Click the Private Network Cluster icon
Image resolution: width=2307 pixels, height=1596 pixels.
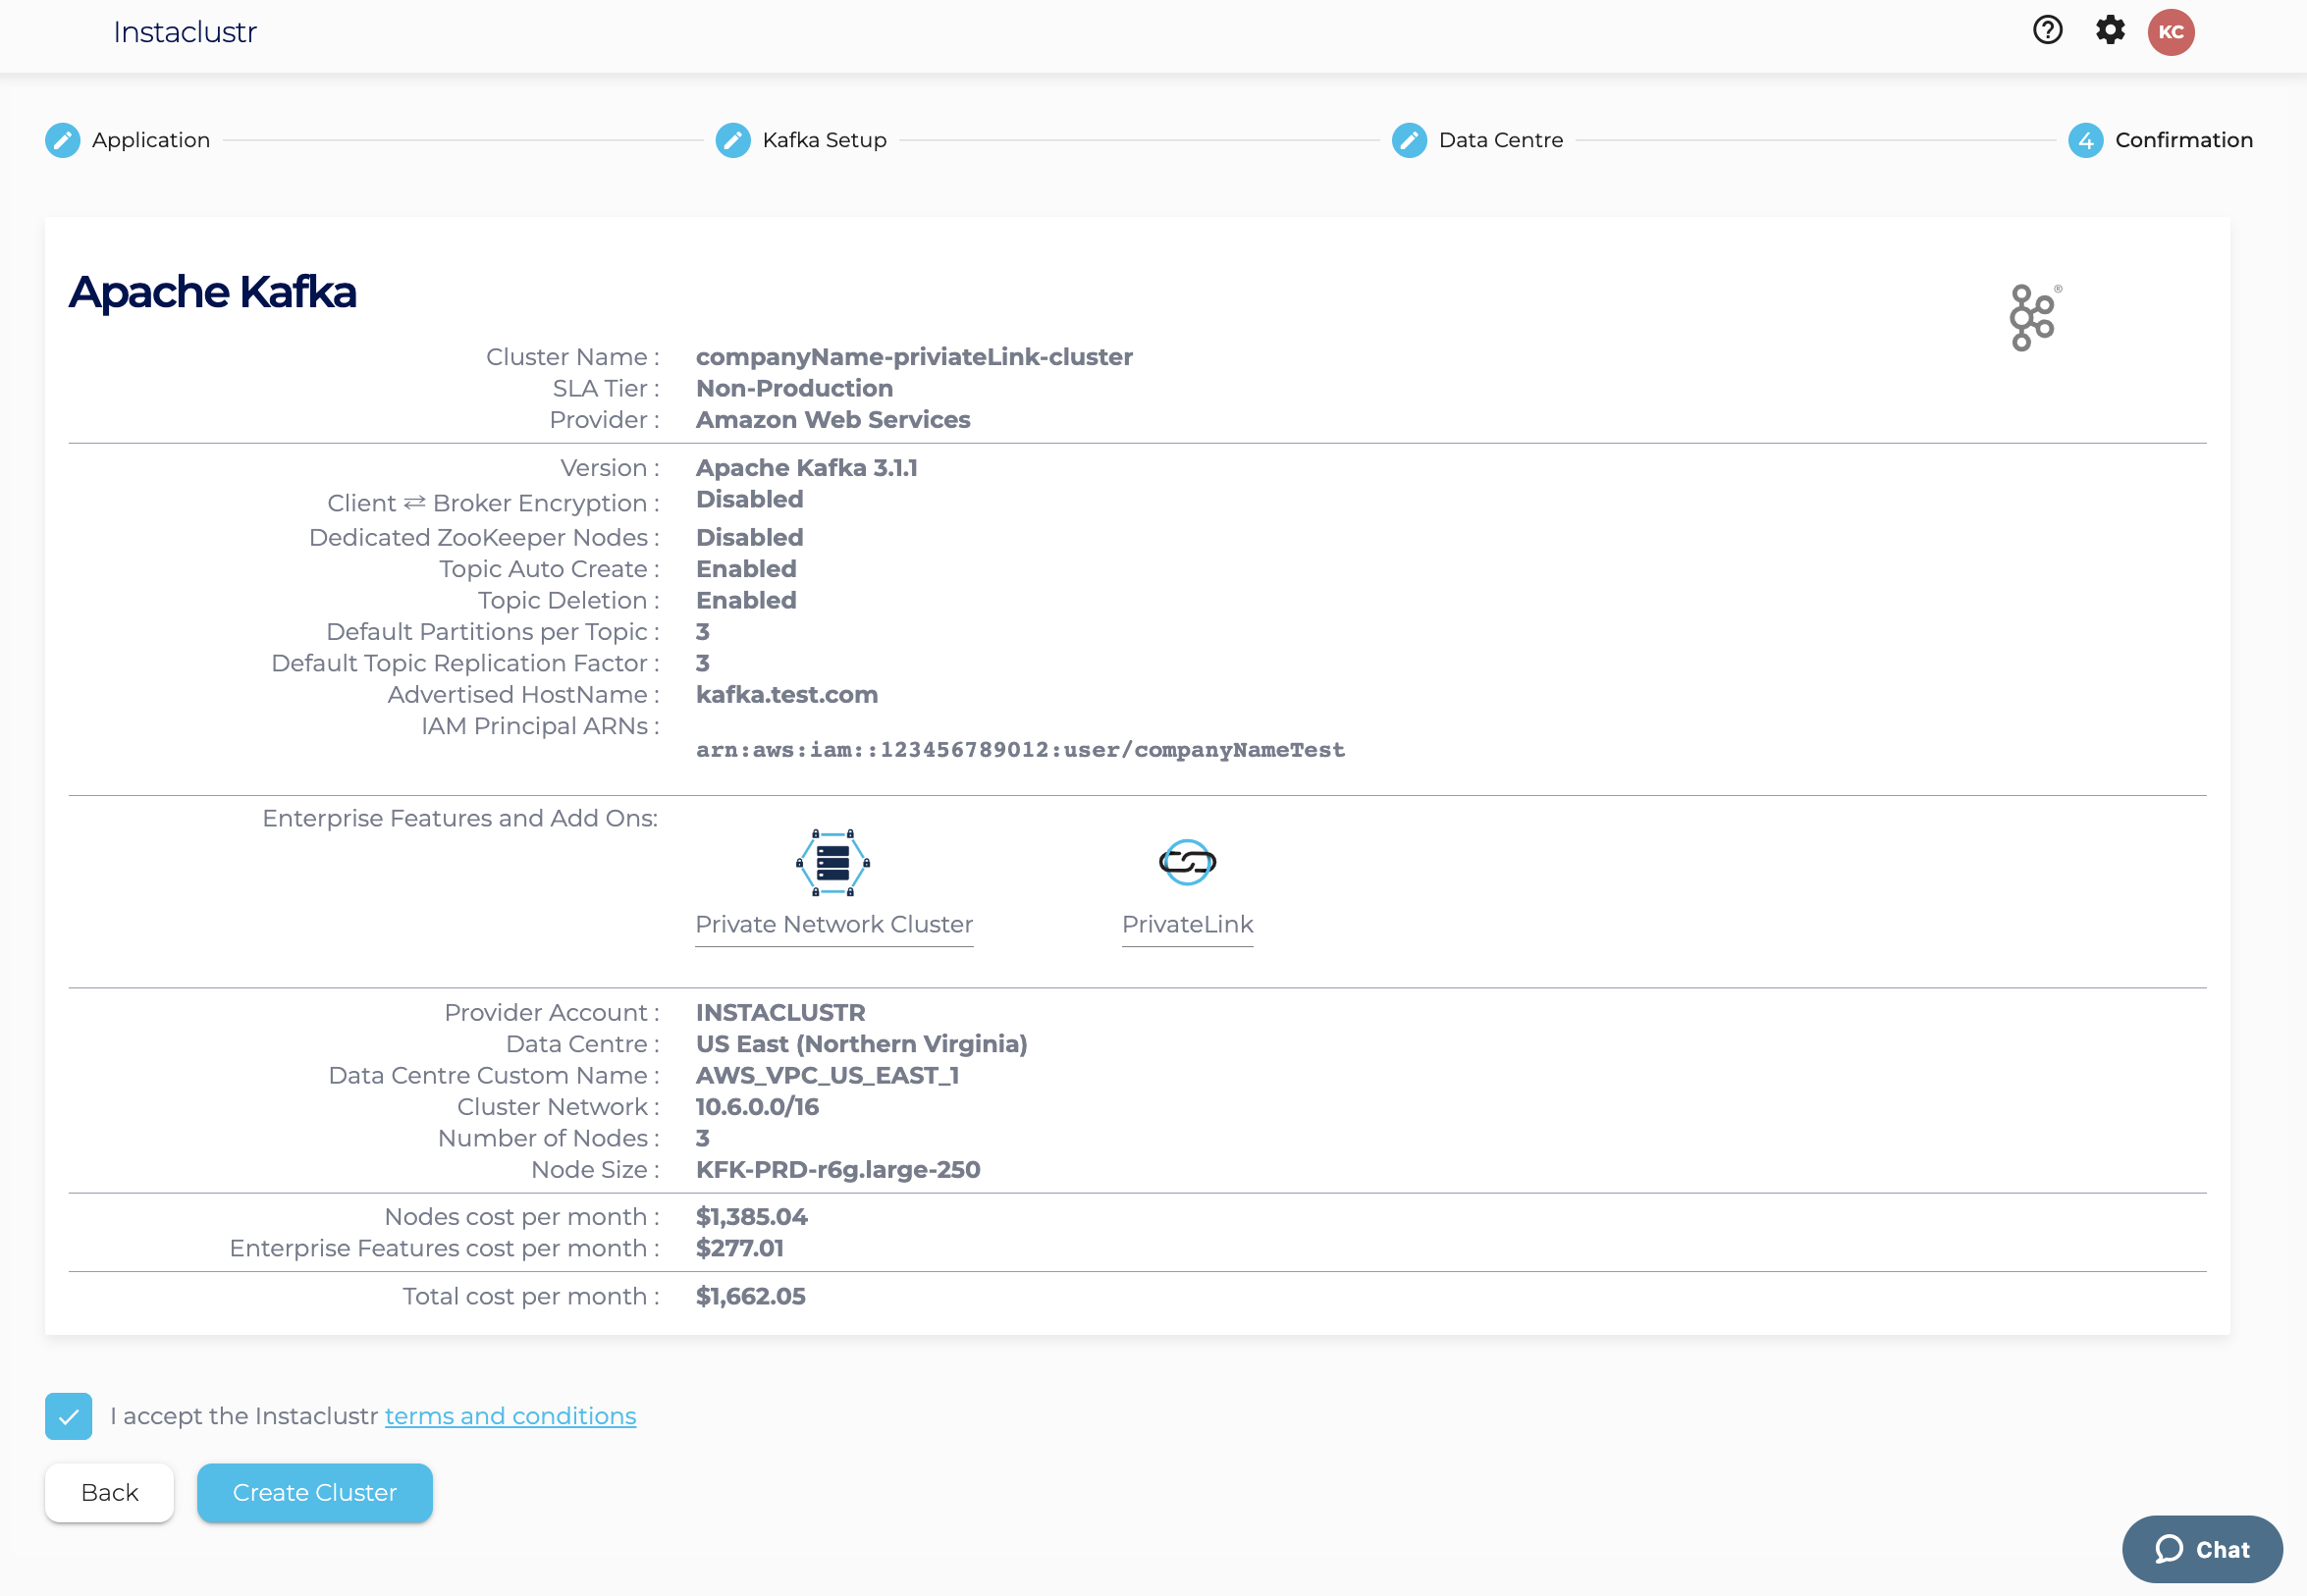[832, 862]
